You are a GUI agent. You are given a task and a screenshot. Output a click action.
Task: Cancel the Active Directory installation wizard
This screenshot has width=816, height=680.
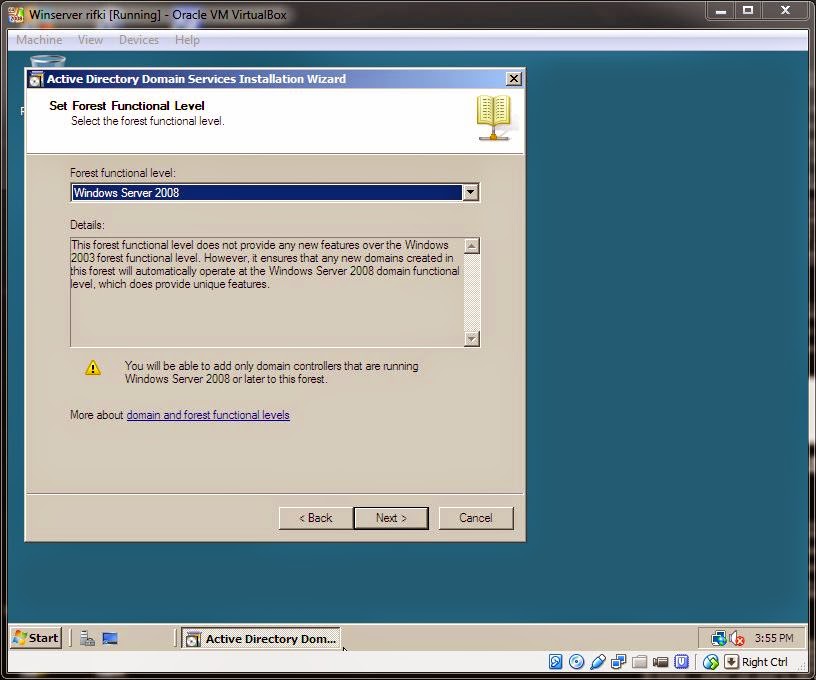click(476, 518)
